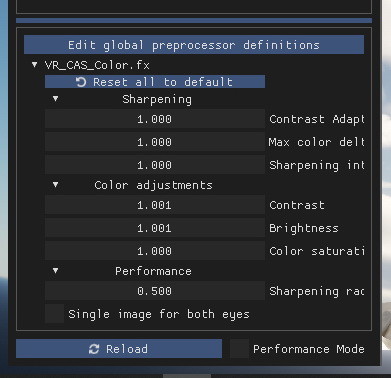The height and width of the screenshot is (378, 391).
Task: Open Edit global preprocessor definitions
Action: tap(194, 45)
